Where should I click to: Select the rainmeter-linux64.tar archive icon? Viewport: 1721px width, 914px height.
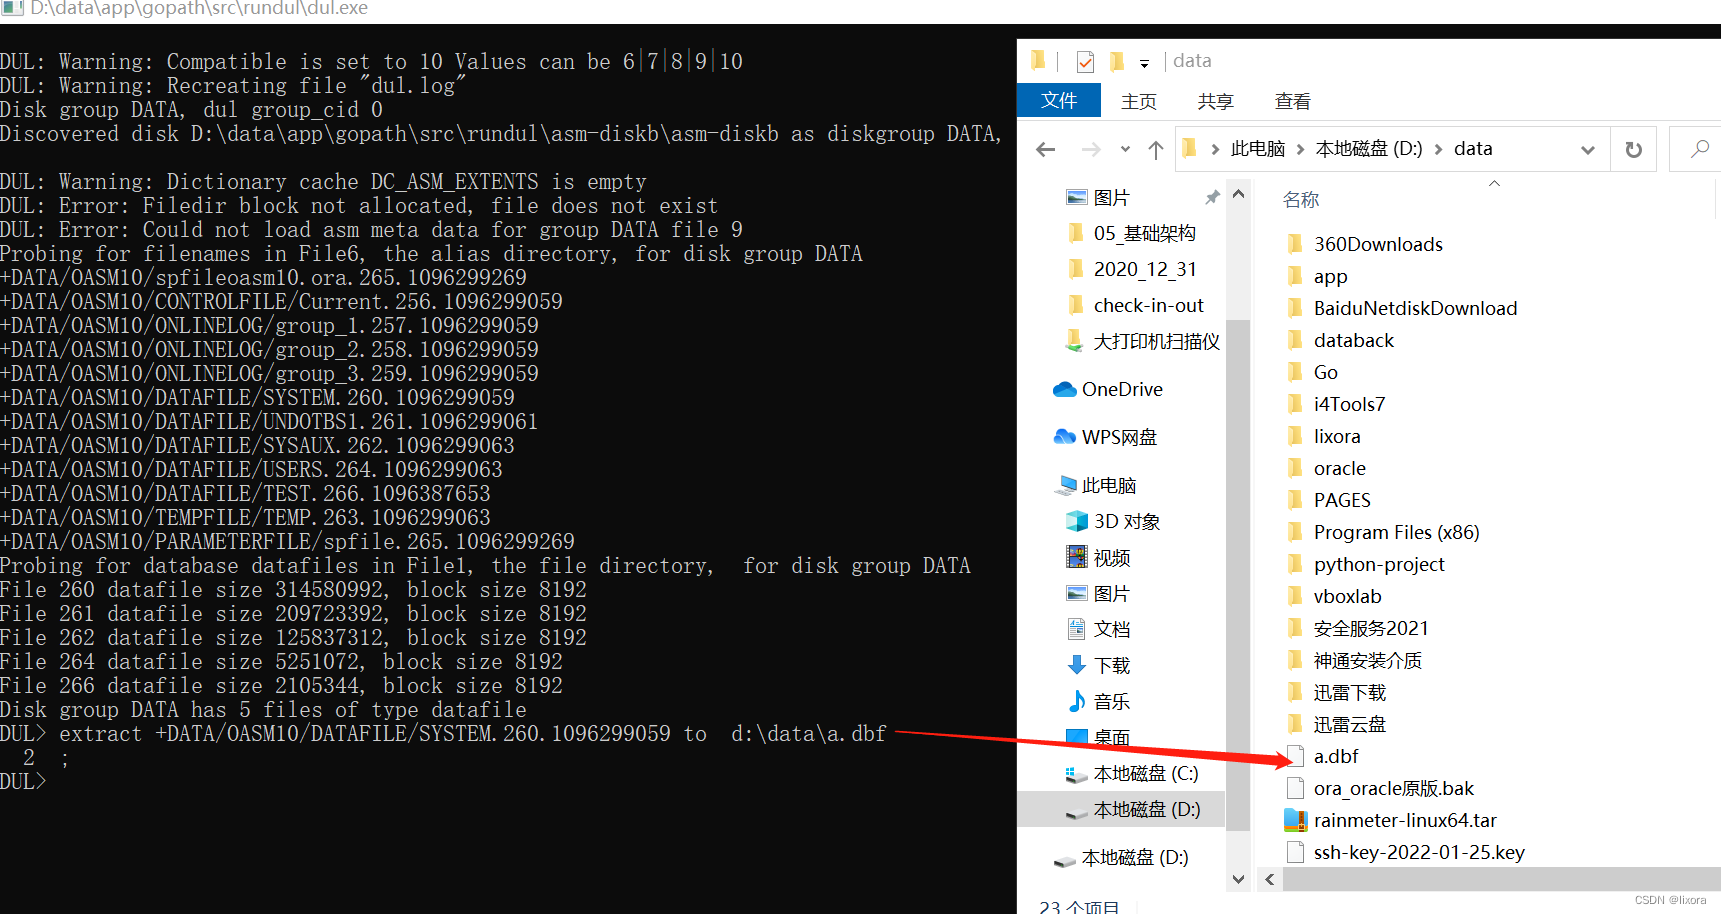[1296, 820]
